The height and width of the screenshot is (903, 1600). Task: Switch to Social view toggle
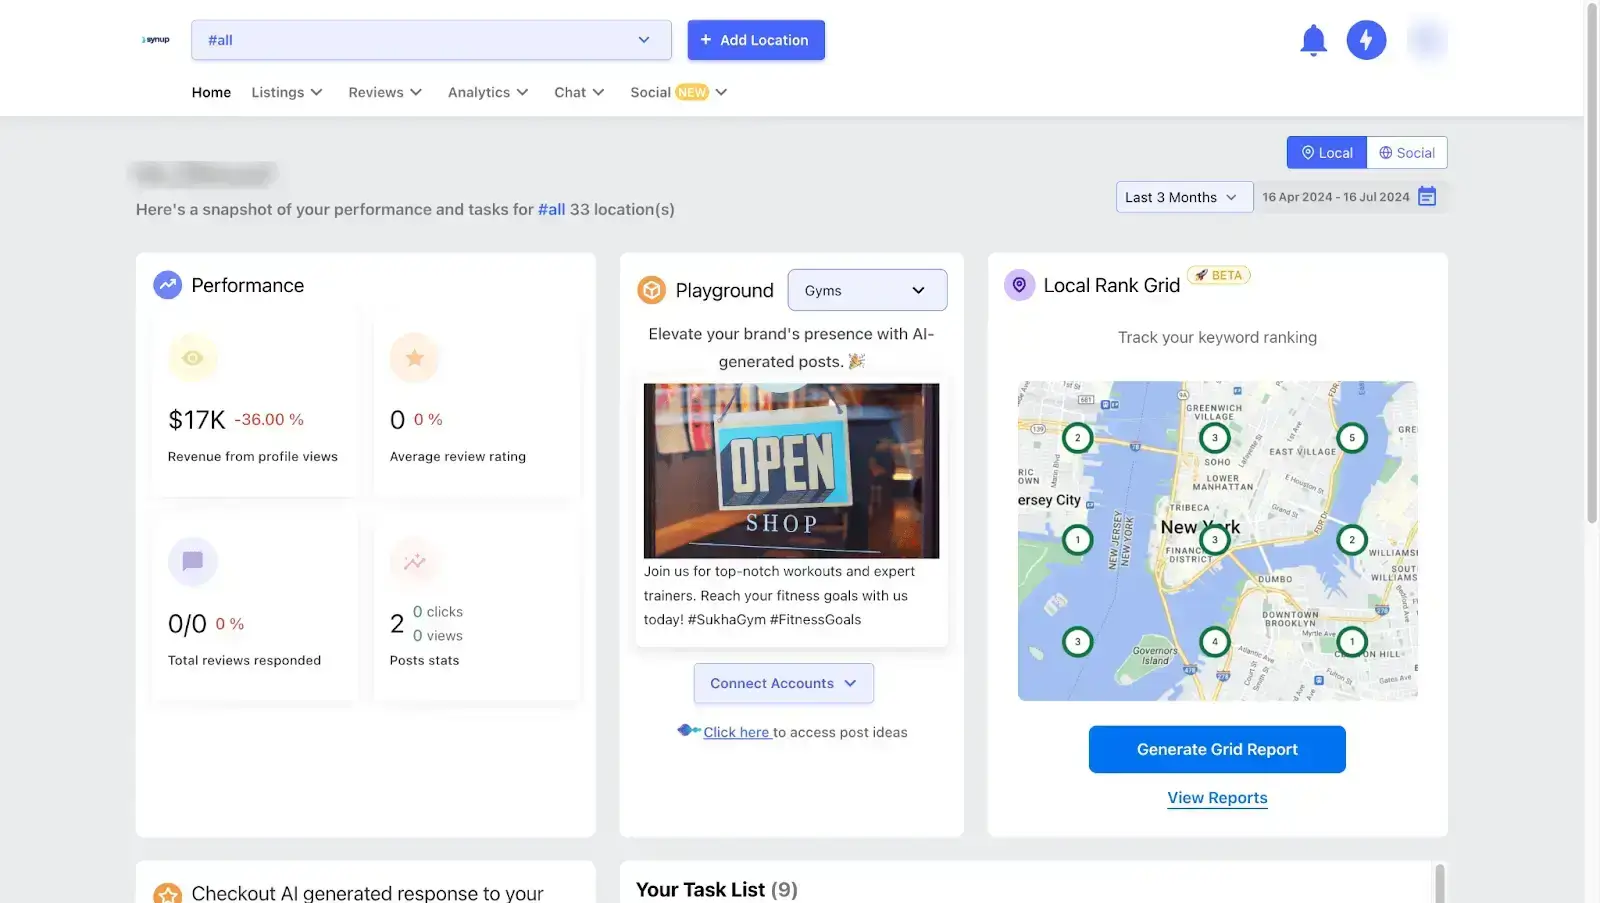point(1407,152)
